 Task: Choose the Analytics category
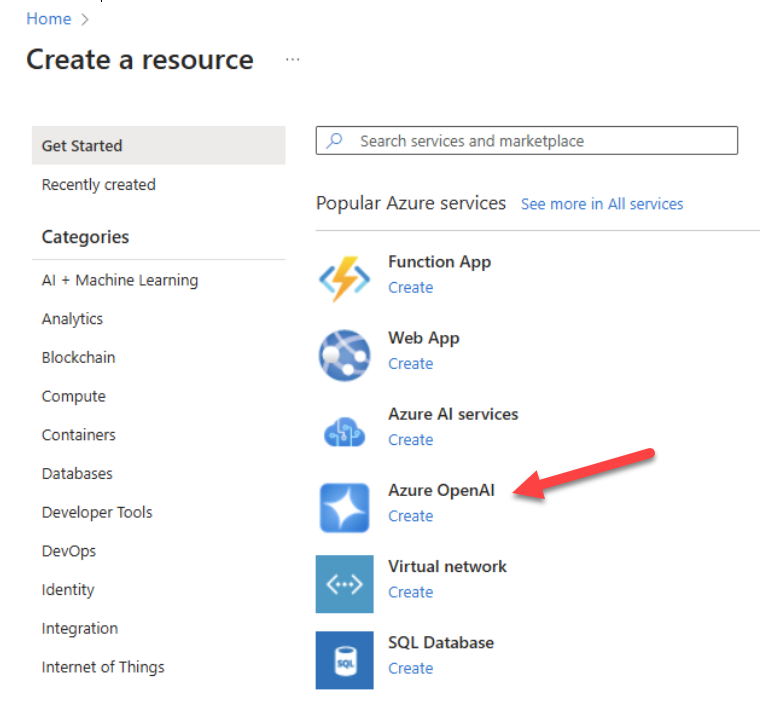tap(72, 319)
